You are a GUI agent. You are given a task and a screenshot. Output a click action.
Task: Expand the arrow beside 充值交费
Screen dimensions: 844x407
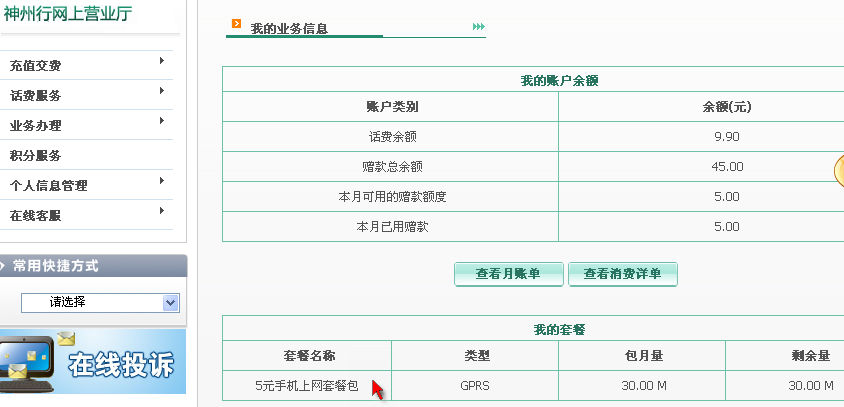[x=161, y=62]
